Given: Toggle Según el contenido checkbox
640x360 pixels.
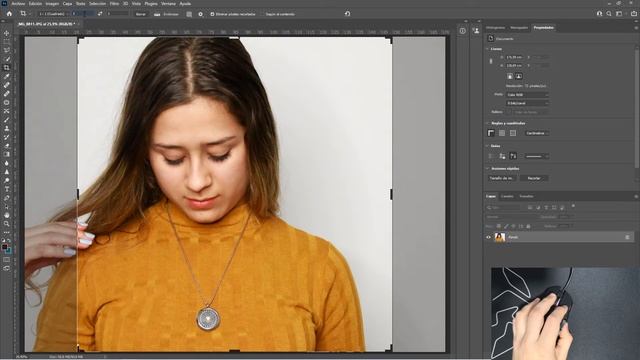Looking at the screenshot, I should pyautogui.click(x=263, y=14).
